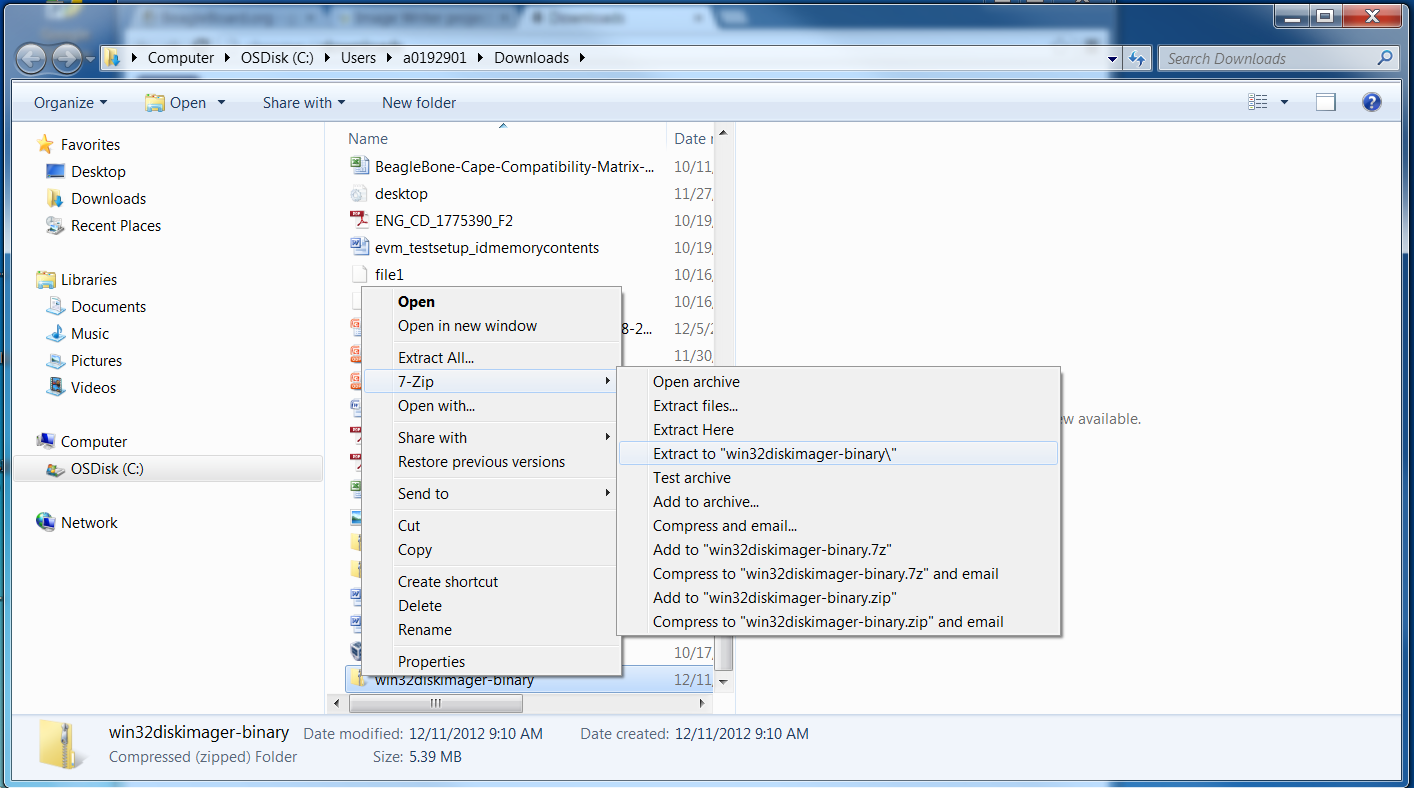Open the evm_testsetup_idmemorycontents document
The image size is (1414, 788).
pos(486,247)
